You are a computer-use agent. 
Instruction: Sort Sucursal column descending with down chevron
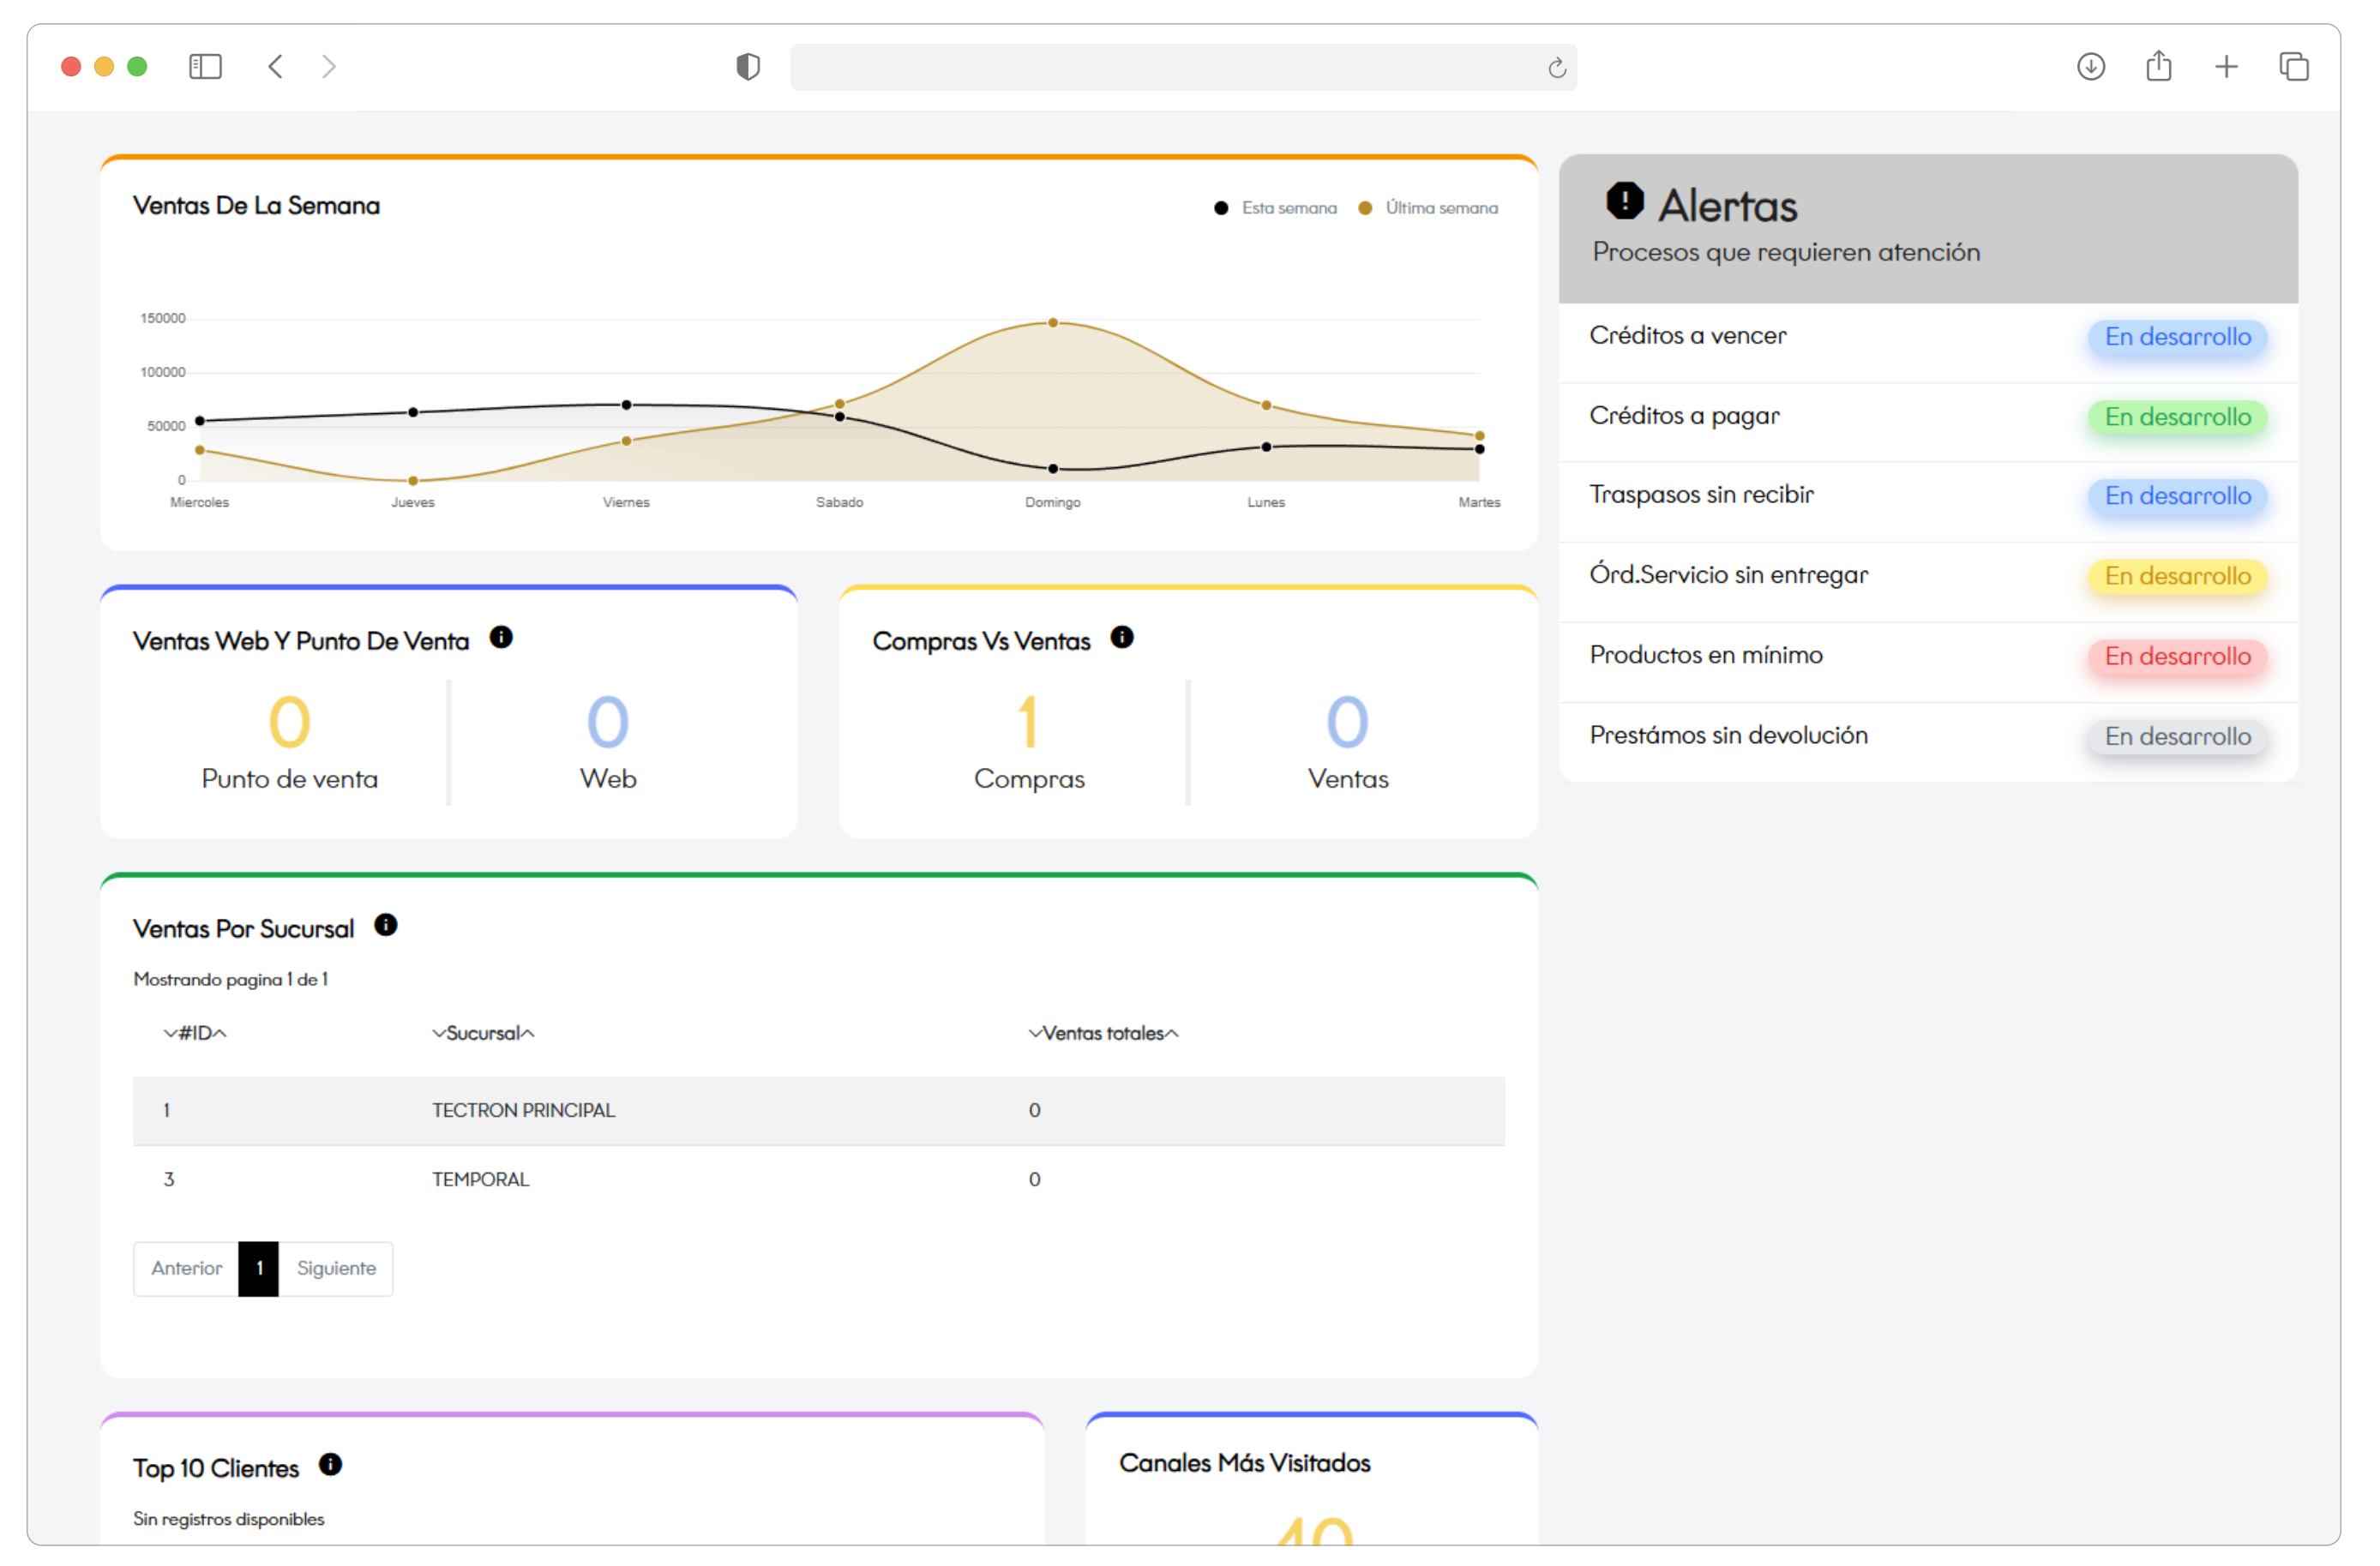[x=439, y=1034]
